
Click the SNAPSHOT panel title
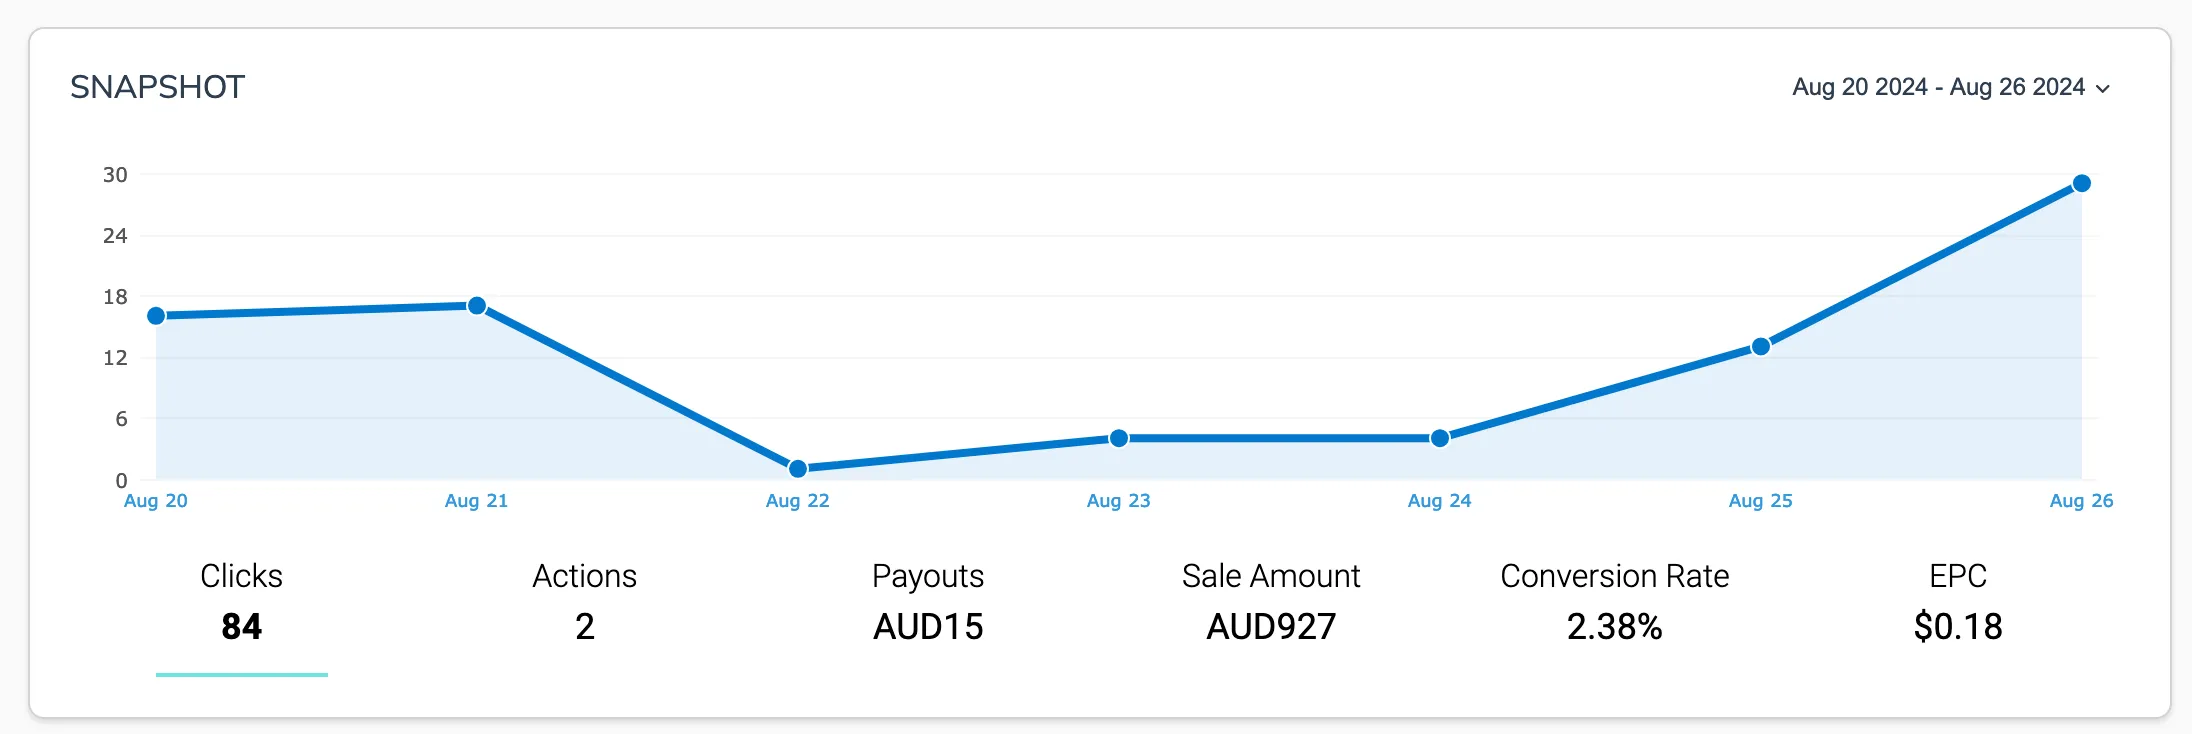(x=158, y=87)
